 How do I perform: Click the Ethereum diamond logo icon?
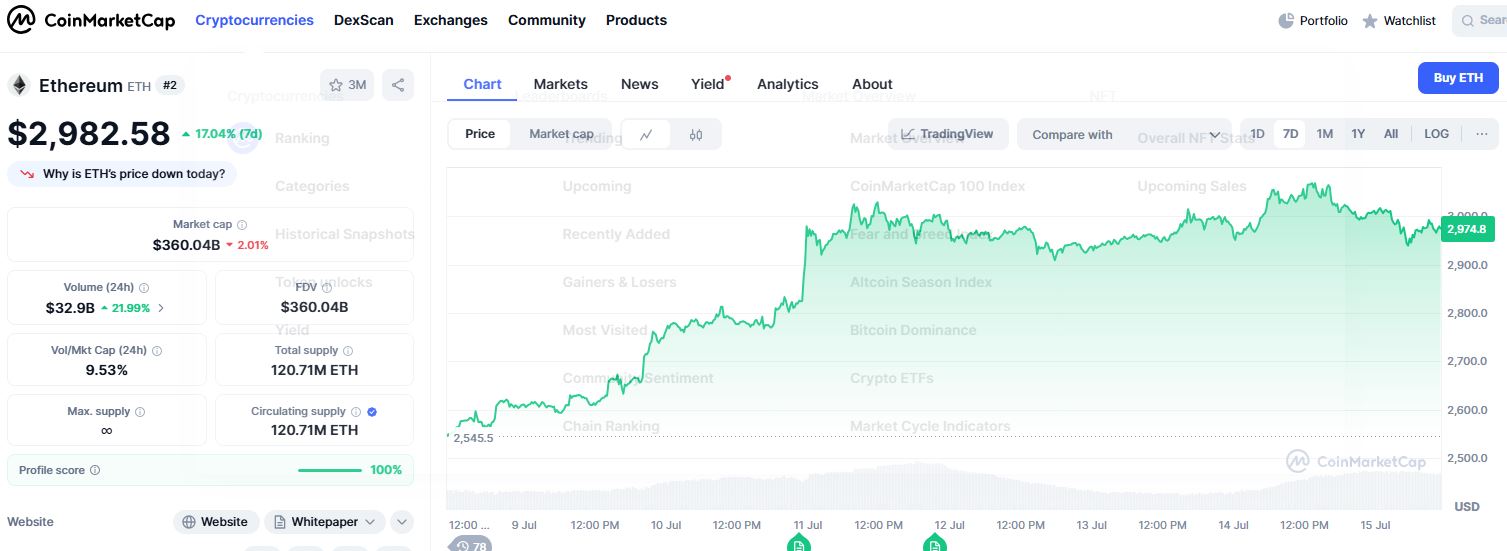[x=19, y=85]
